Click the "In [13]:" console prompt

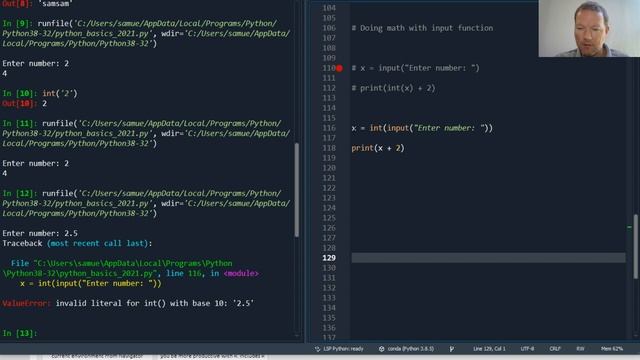20,333
